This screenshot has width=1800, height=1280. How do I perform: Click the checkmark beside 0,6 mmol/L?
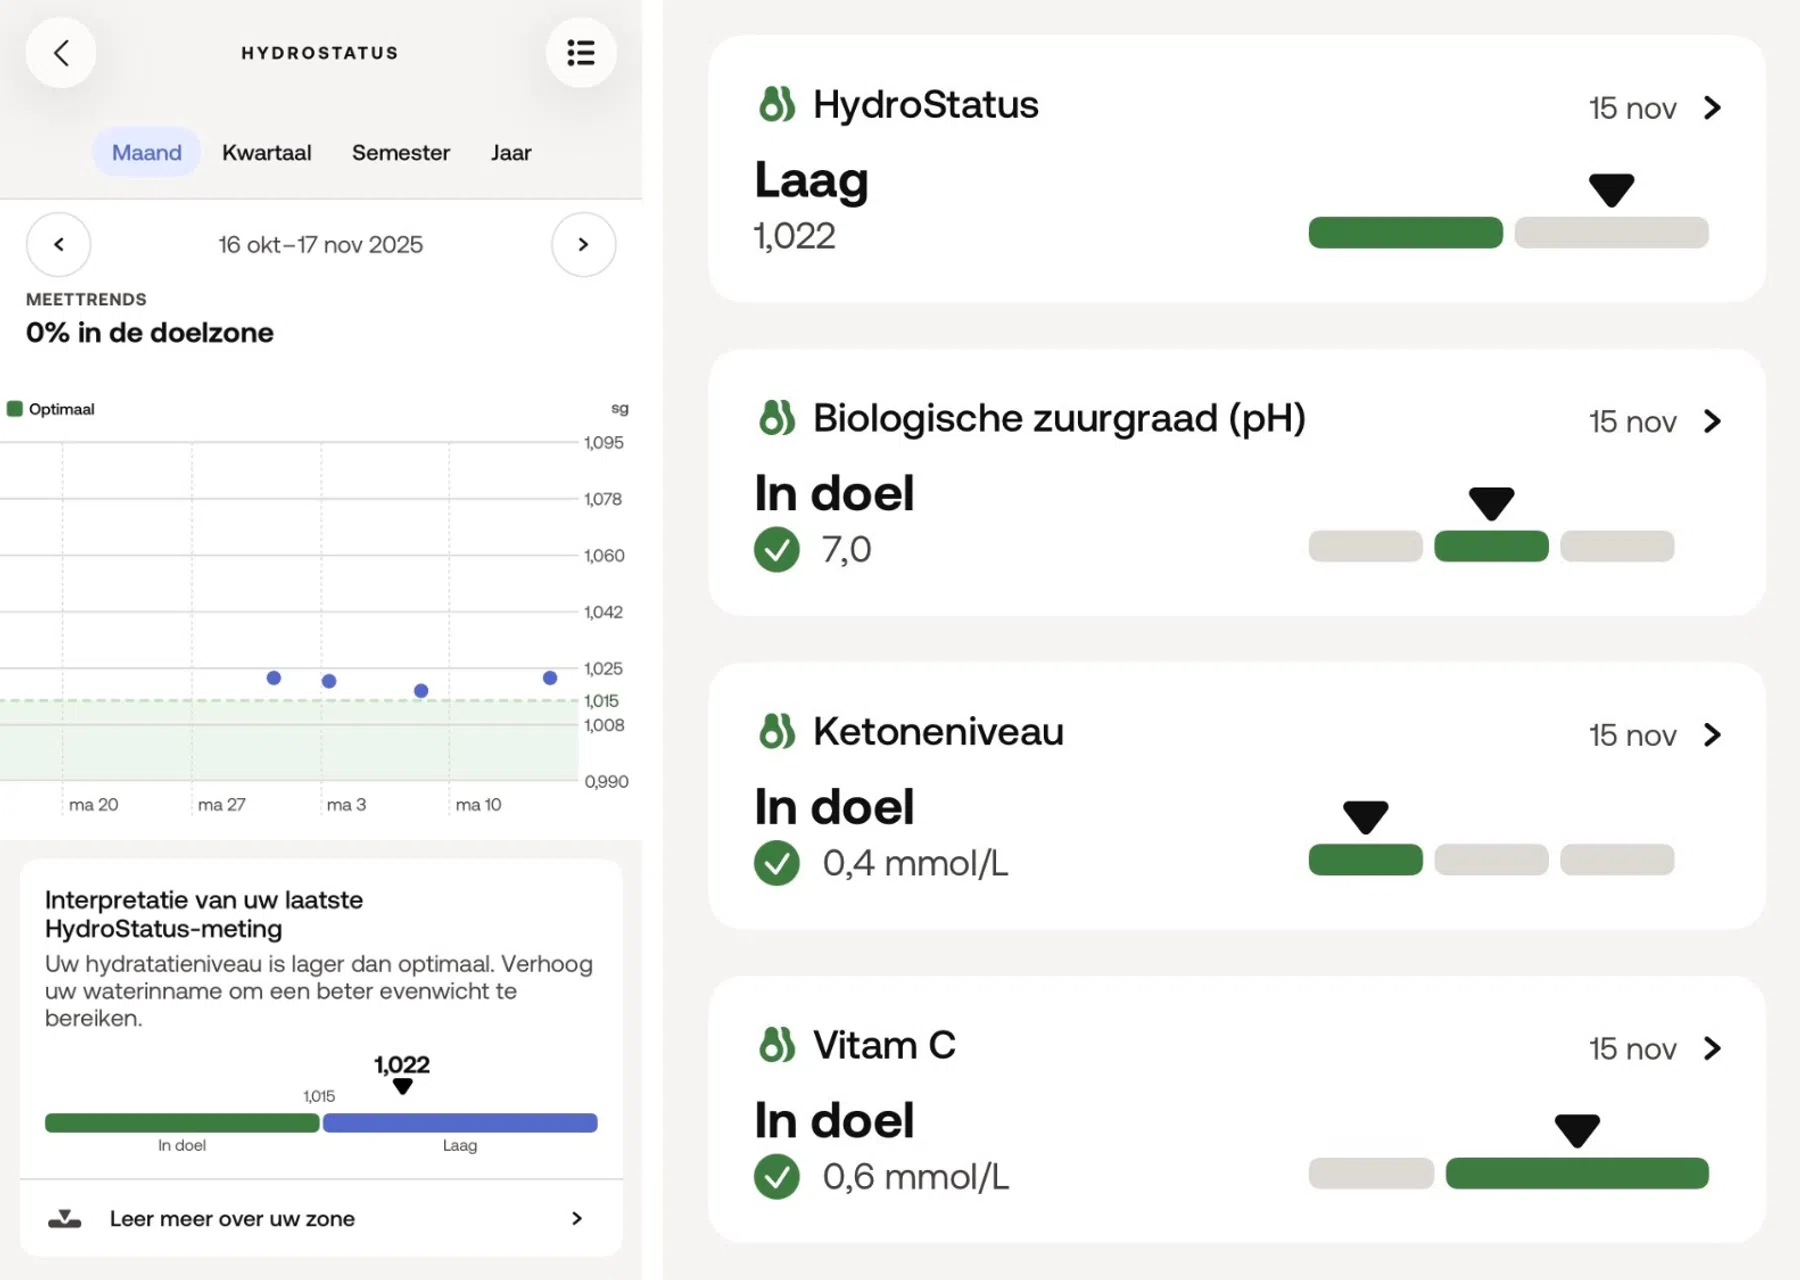click(777, 1177)
